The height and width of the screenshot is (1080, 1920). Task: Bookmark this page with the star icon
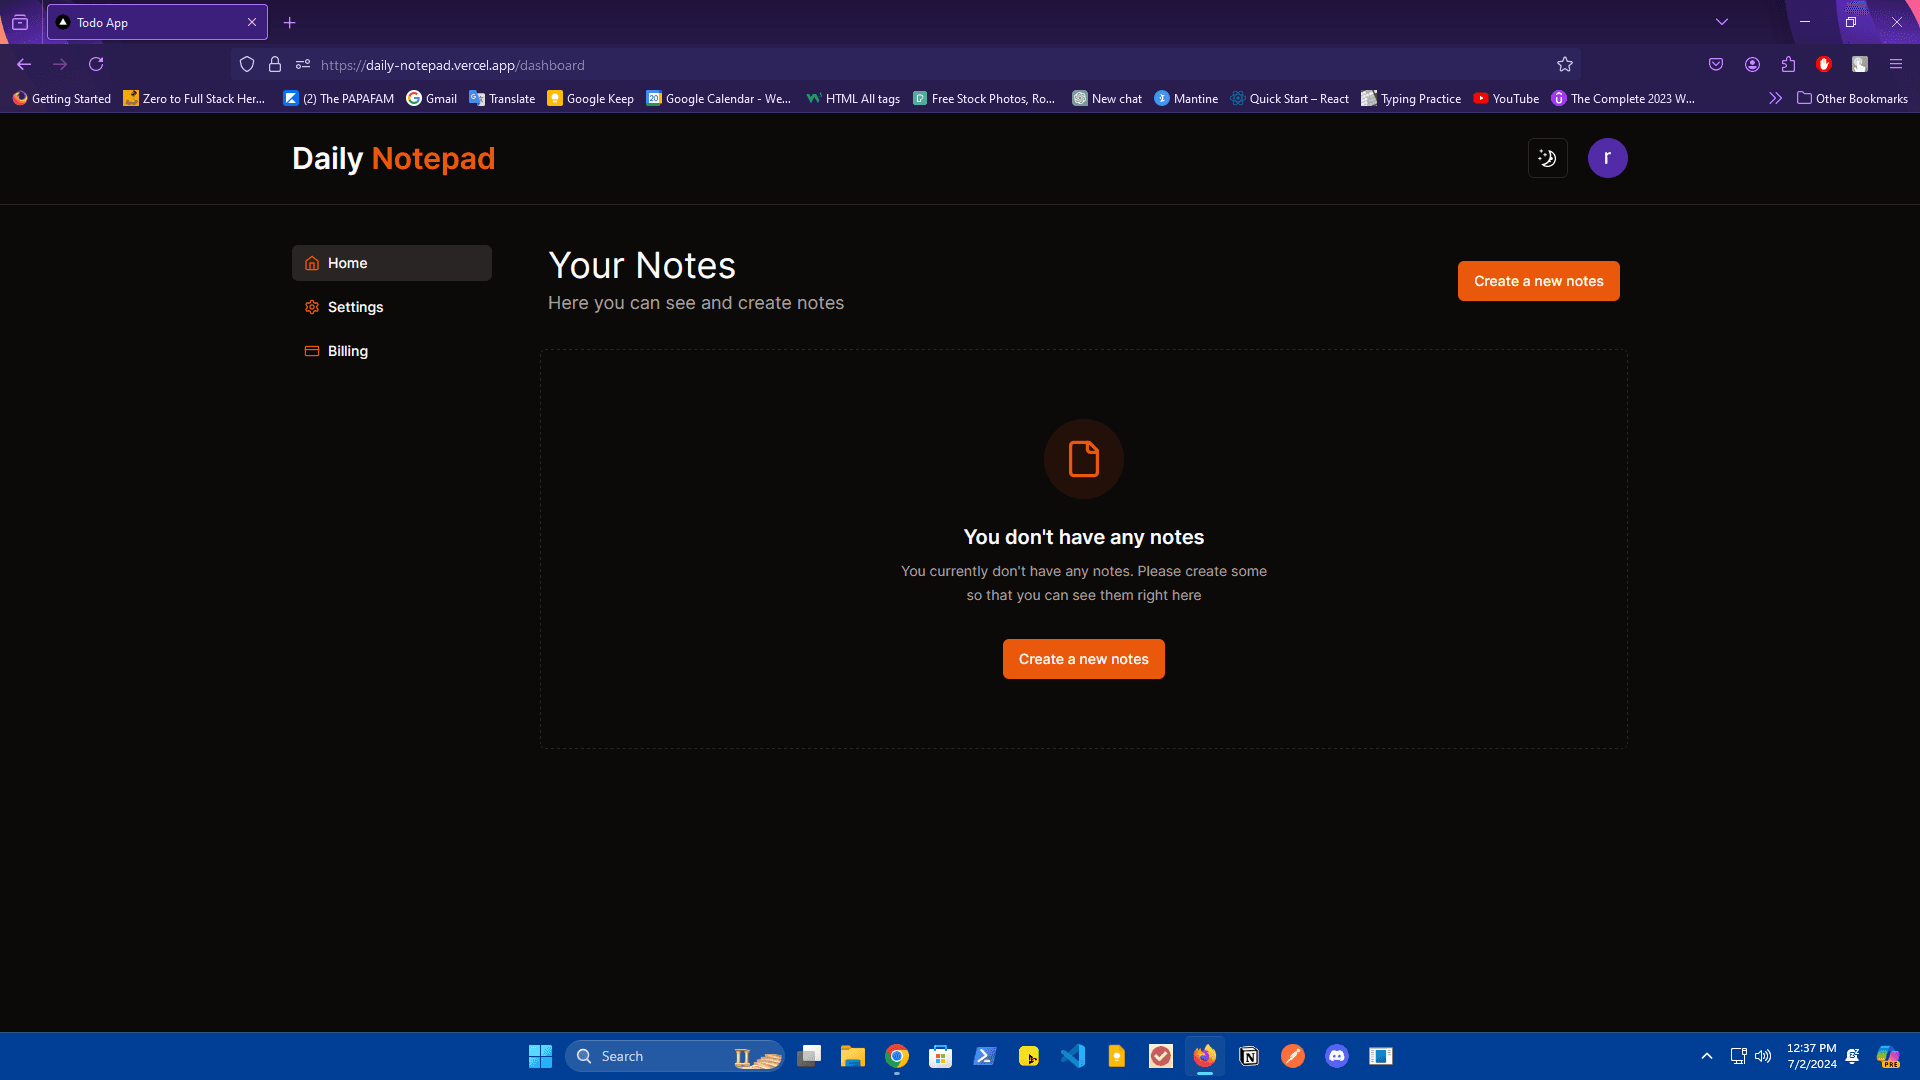[1565, 65]
